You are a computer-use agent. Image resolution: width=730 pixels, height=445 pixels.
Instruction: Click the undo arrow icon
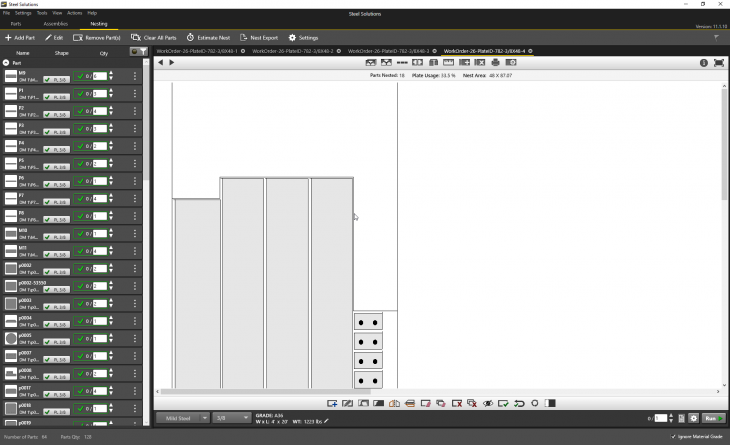pos(519,404)
